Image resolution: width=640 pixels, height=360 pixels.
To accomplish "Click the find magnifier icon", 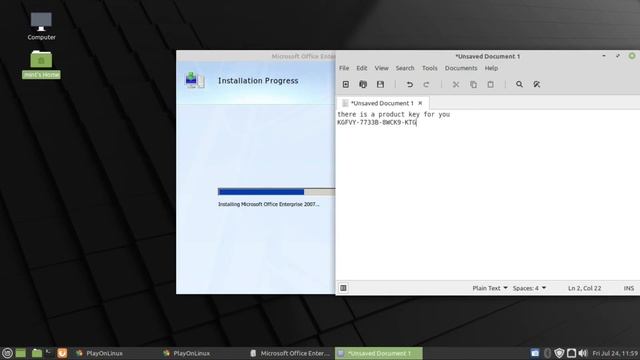I will (519, 84).
